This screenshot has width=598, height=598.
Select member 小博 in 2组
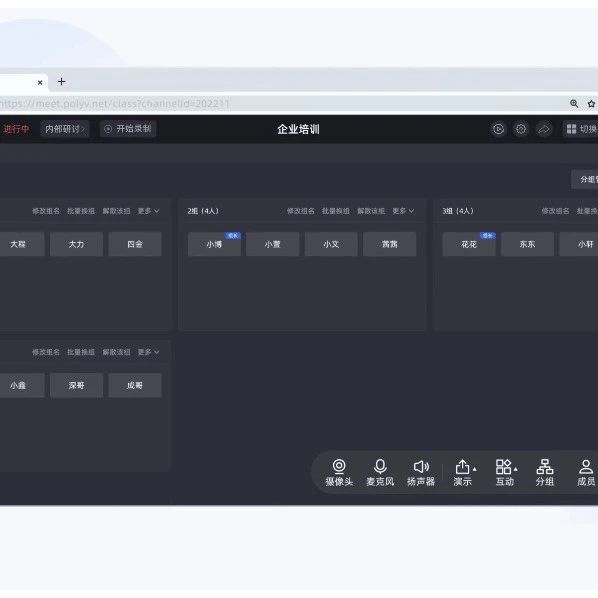[x=214, y=244]
